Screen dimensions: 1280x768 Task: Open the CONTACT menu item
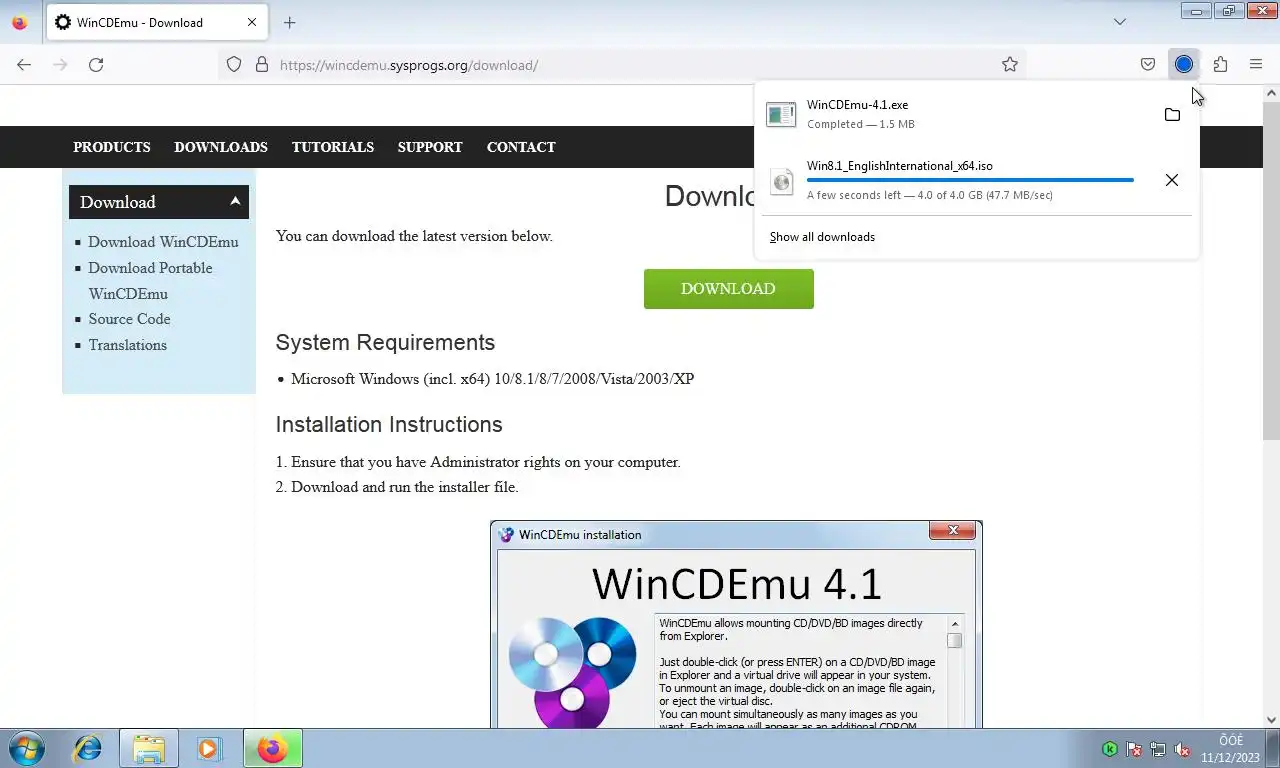[x=521, y=147]
